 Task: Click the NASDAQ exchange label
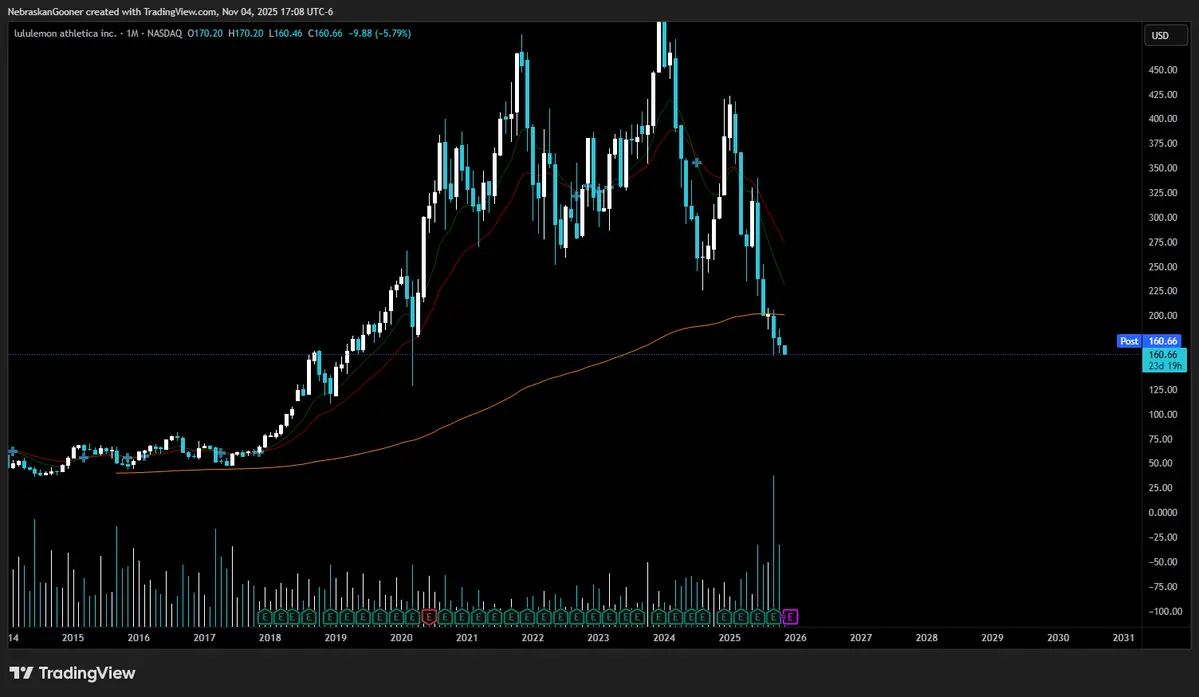point(164,34)
